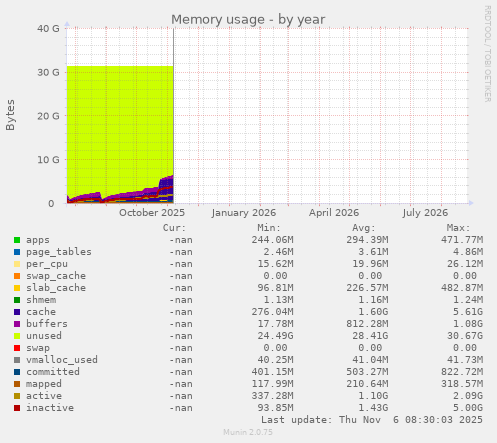
Task: Click the 'Last update' timestamp line
Action: (372, 420)
